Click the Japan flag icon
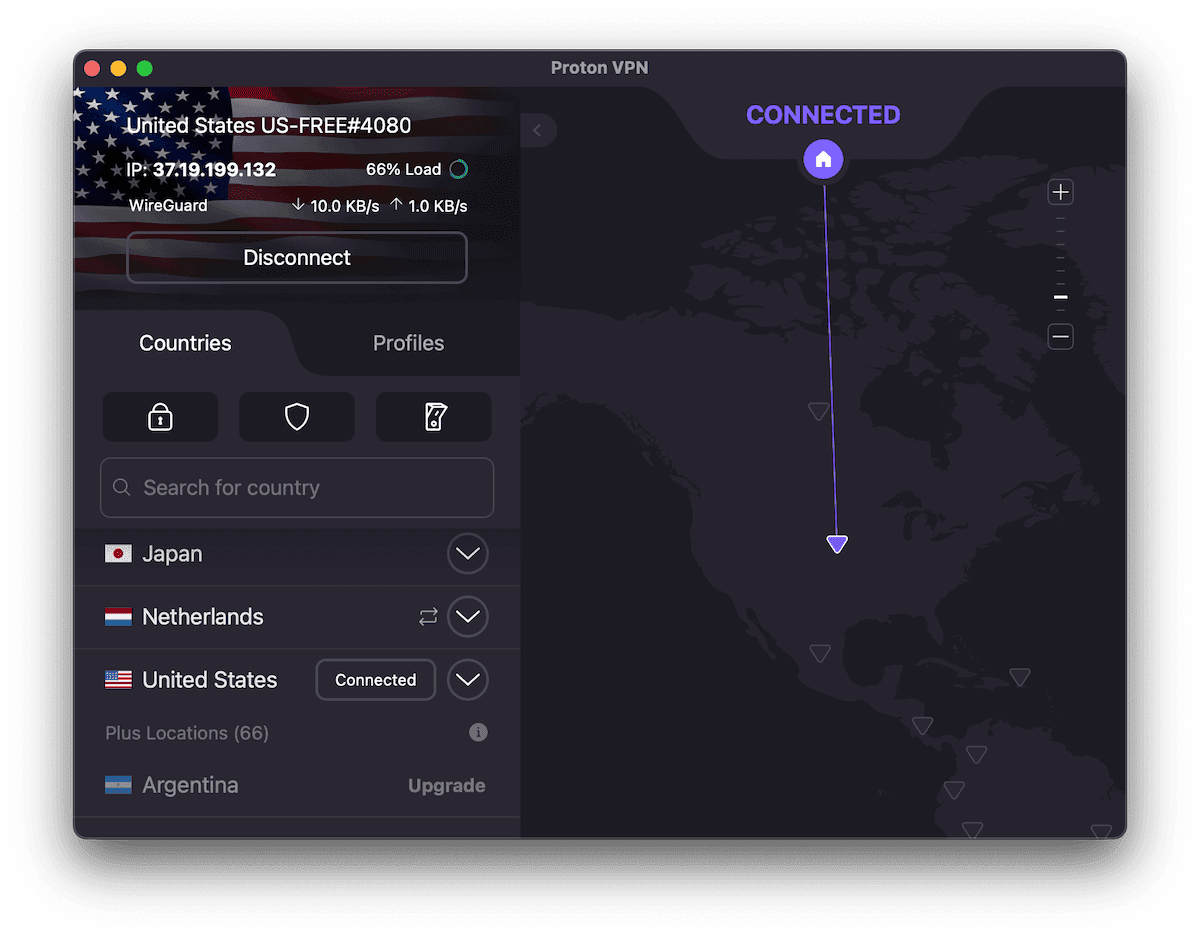Screen dimensions: 1200x936 [118, 553]
